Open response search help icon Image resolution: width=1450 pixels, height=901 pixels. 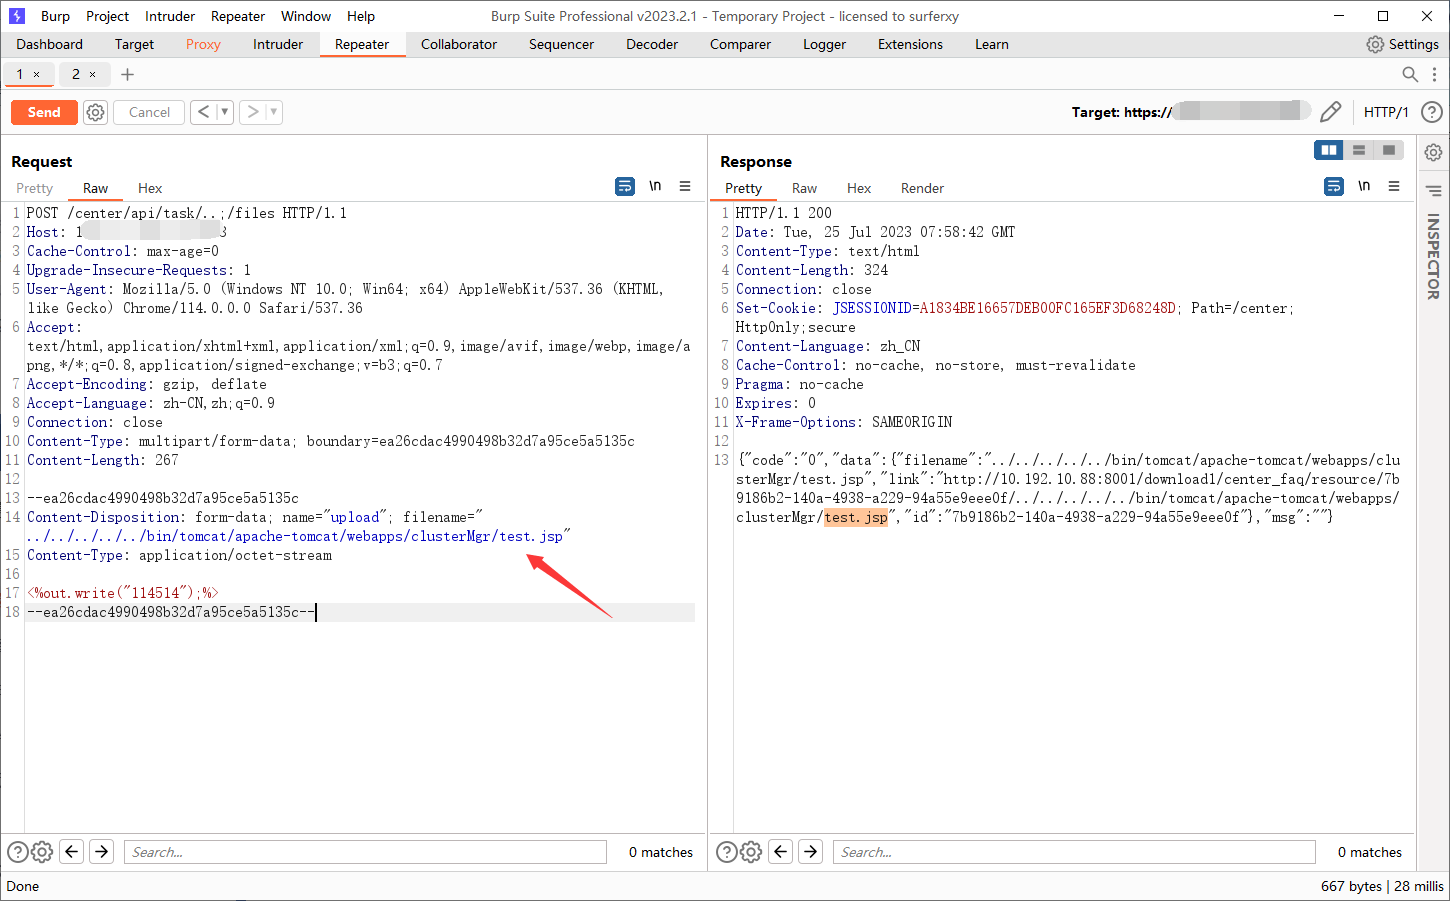[727, 852]
